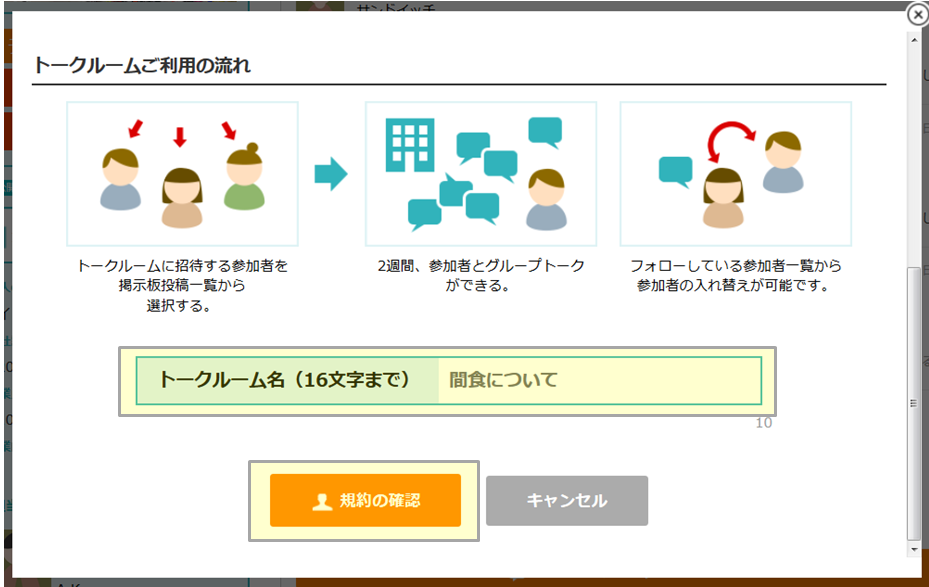Focus the トークルーム名 text field

point(598,380)
